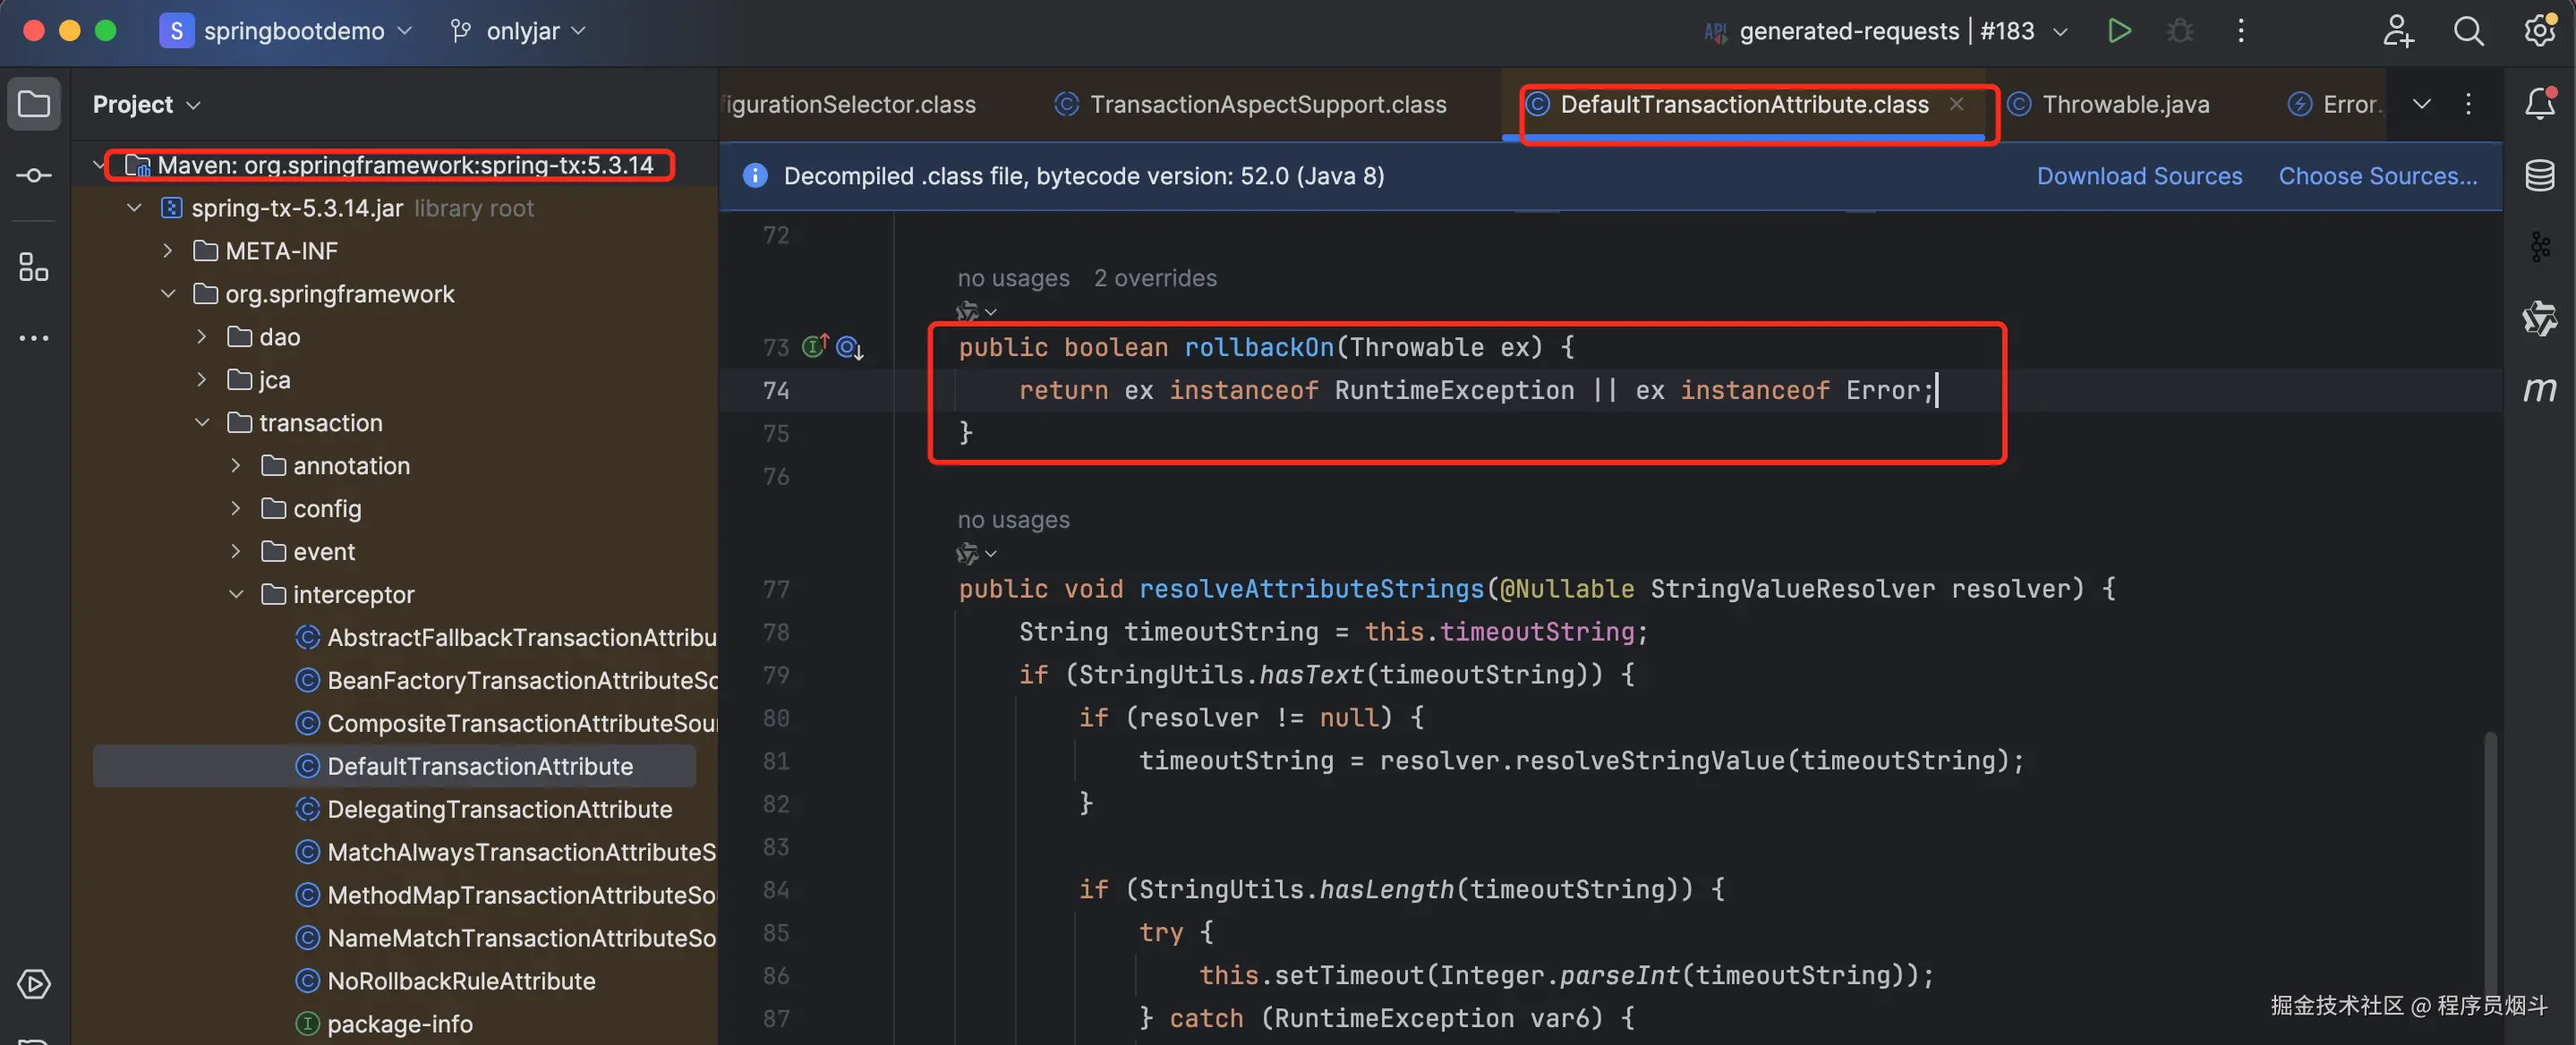Collapse the interceptor folder

click(x=236, y=594)
